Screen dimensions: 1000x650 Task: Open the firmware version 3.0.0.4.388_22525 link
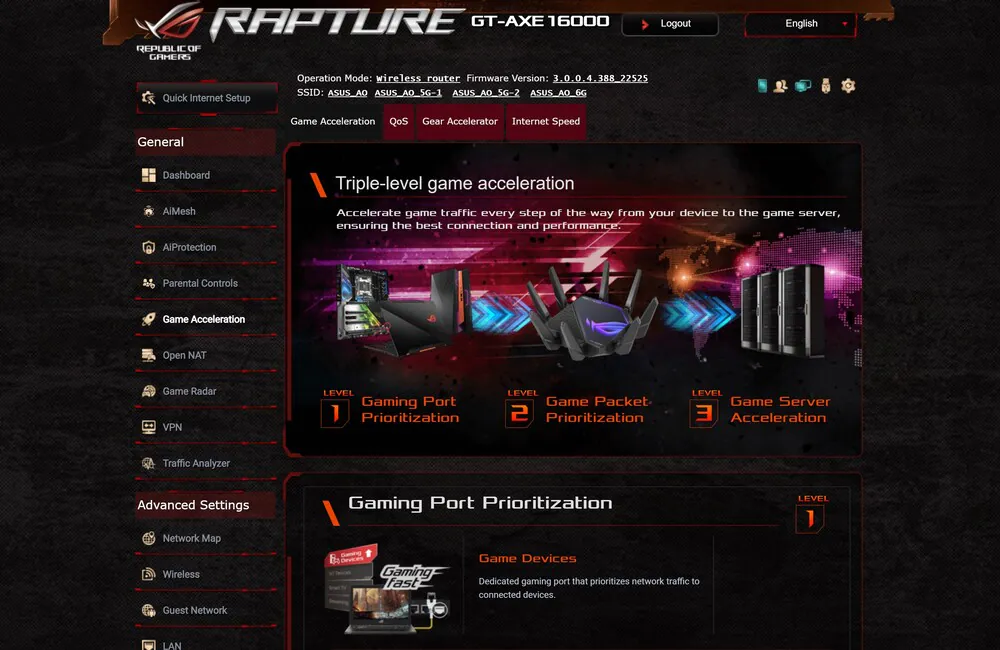point(600,78)
